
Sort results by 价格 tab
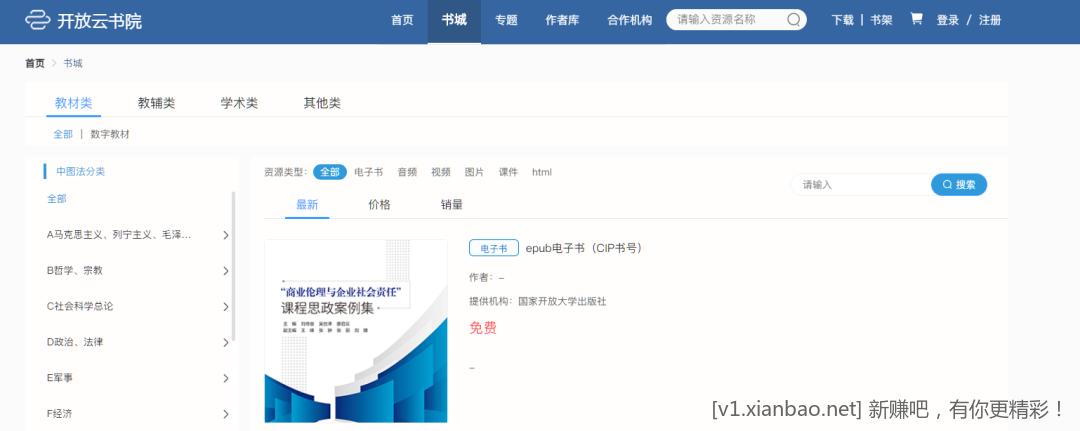tap(379, 205)
